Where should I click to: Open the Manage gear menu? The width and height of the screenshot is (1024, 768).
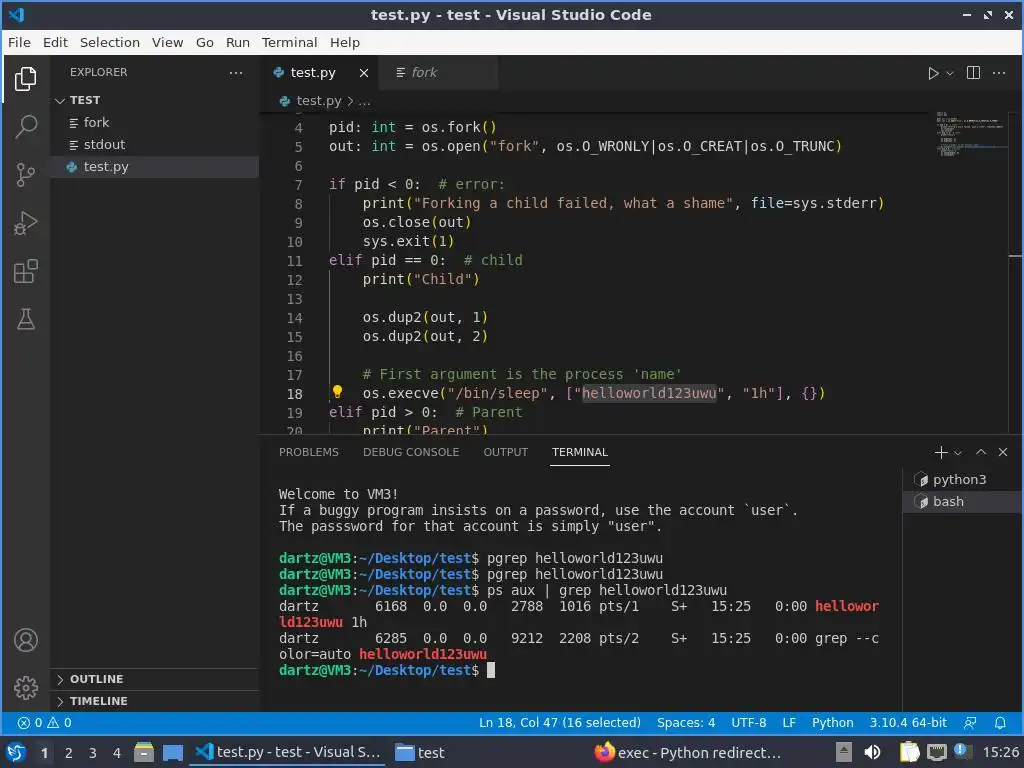25,688
